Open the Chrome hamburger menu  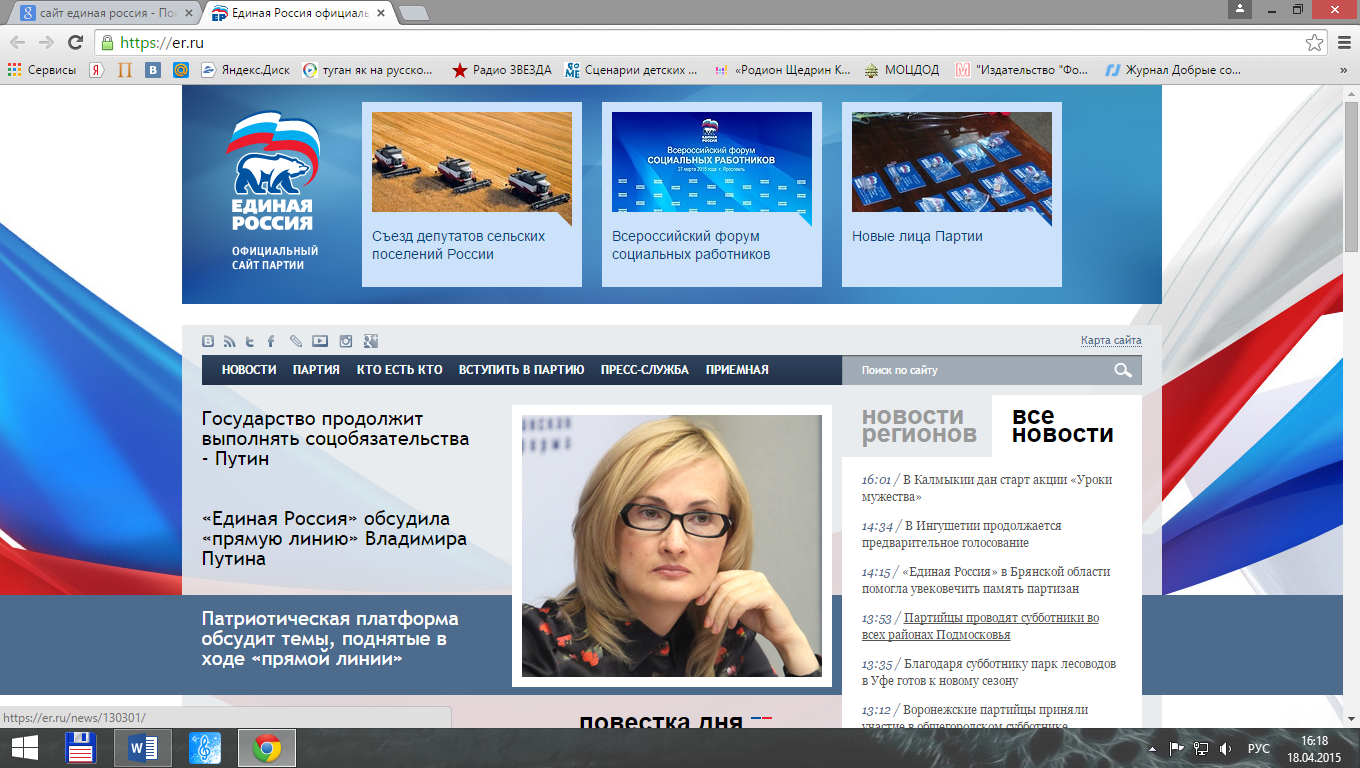point(1344,42)
